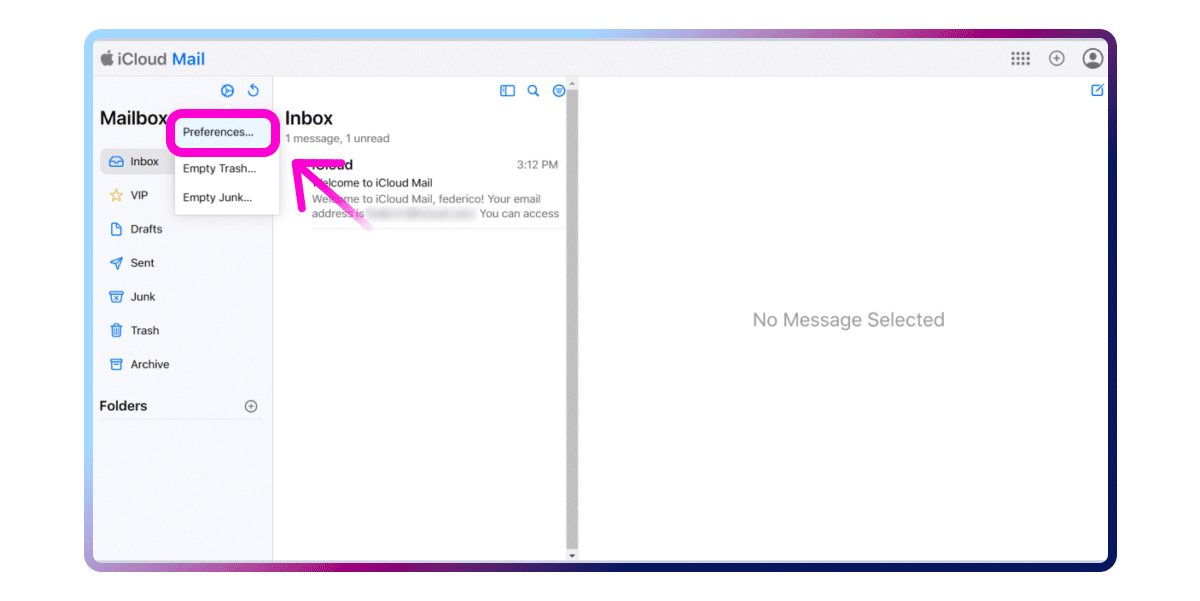The height and width of the screenshot is (601, 1200).
Task: Click the message list scrollbar track
Action: (x=572, y=320)
